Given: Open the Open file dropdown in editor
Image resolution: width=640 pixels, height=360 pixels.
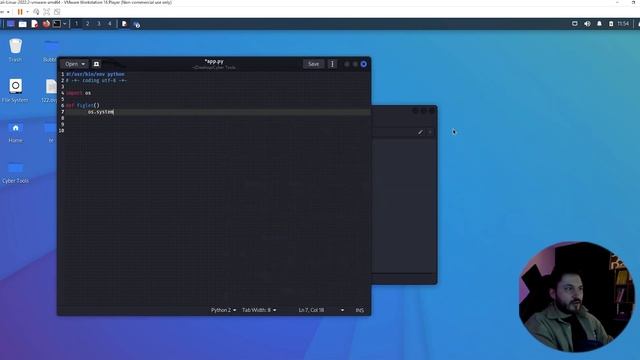Looking at the screenshot, I should click(74, 64).
